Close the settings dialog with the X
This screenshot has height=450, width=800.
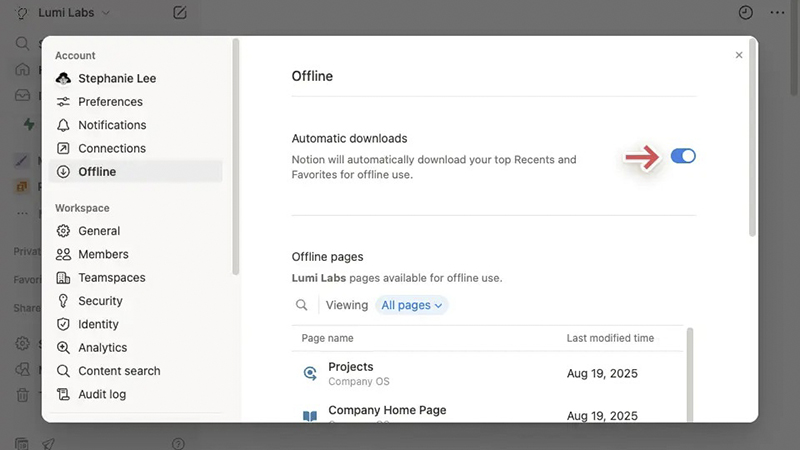click(739, 55)
